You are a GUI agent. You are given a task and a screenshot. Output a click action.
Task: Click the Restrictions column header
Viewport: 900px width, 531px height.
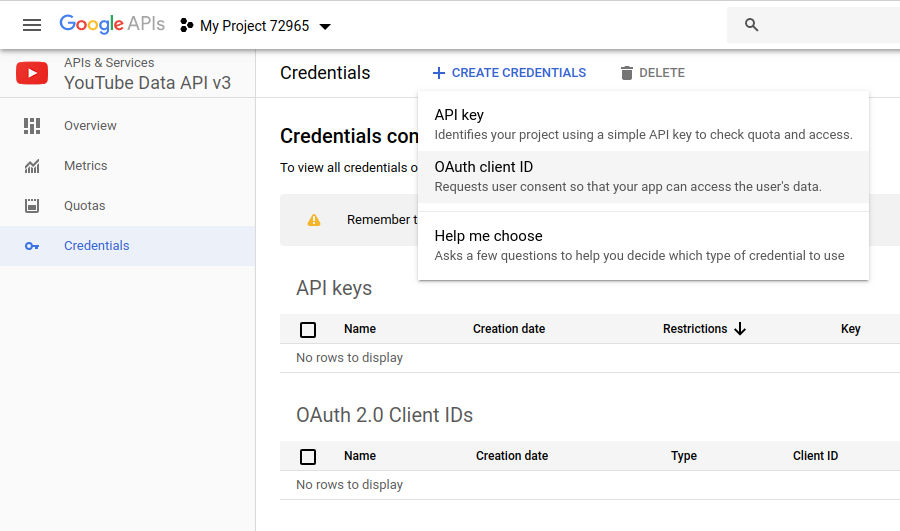695,329
